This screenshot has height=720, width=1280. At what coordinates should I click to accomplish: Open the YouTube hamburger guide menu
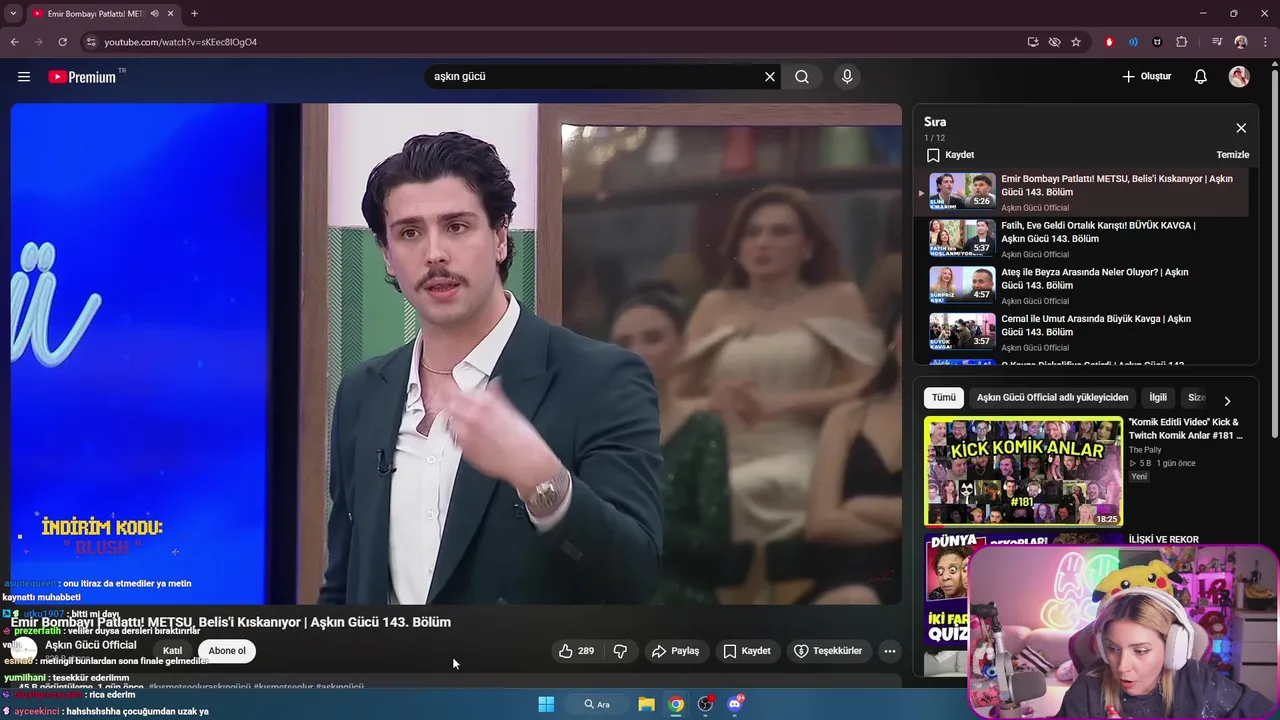click(x=24, y=77)
